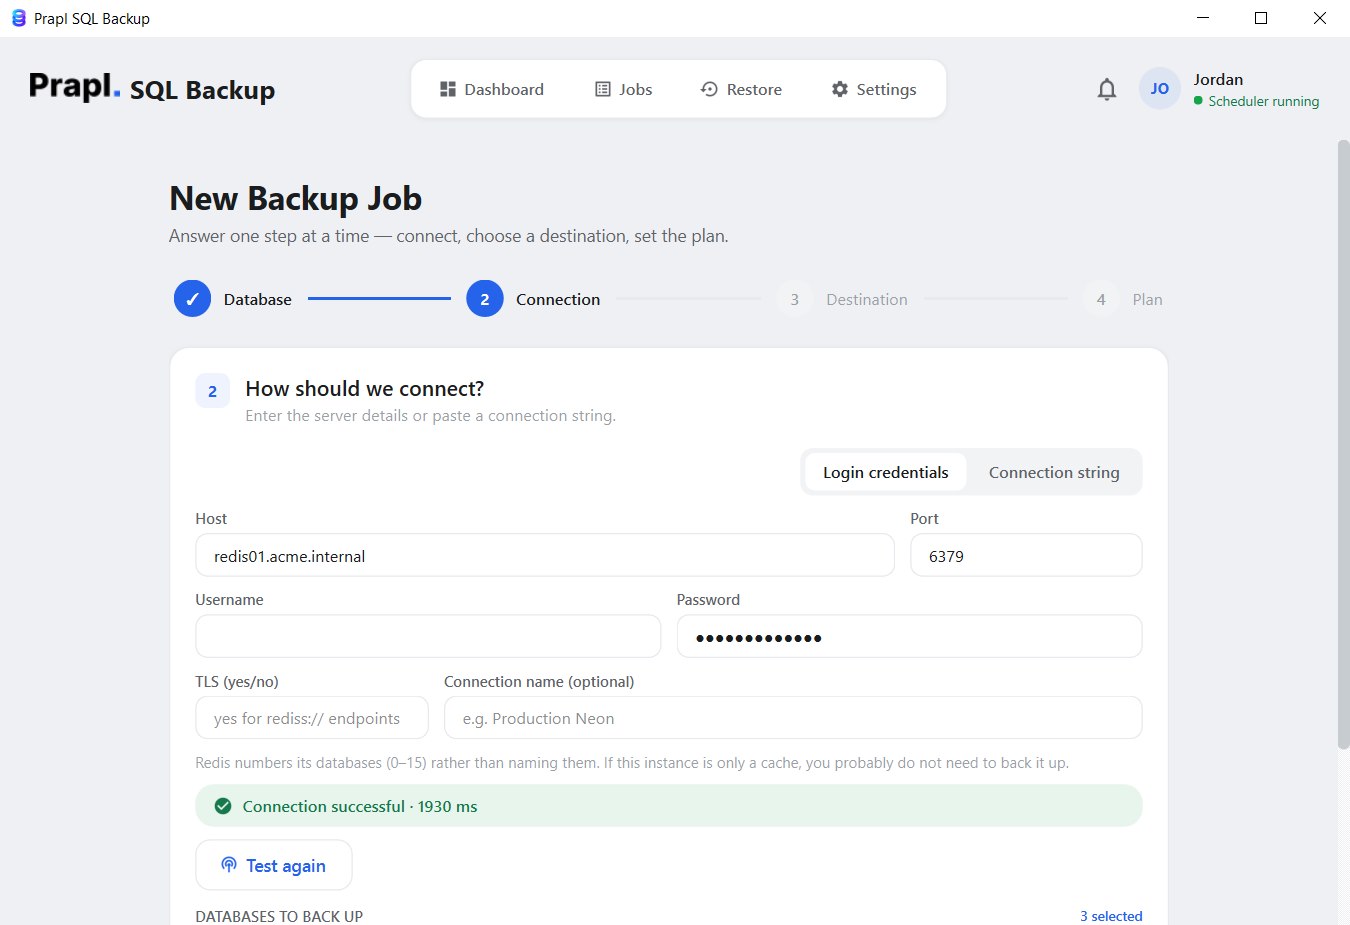Click the Password field

pyautogui.click(x=909, y=636)
